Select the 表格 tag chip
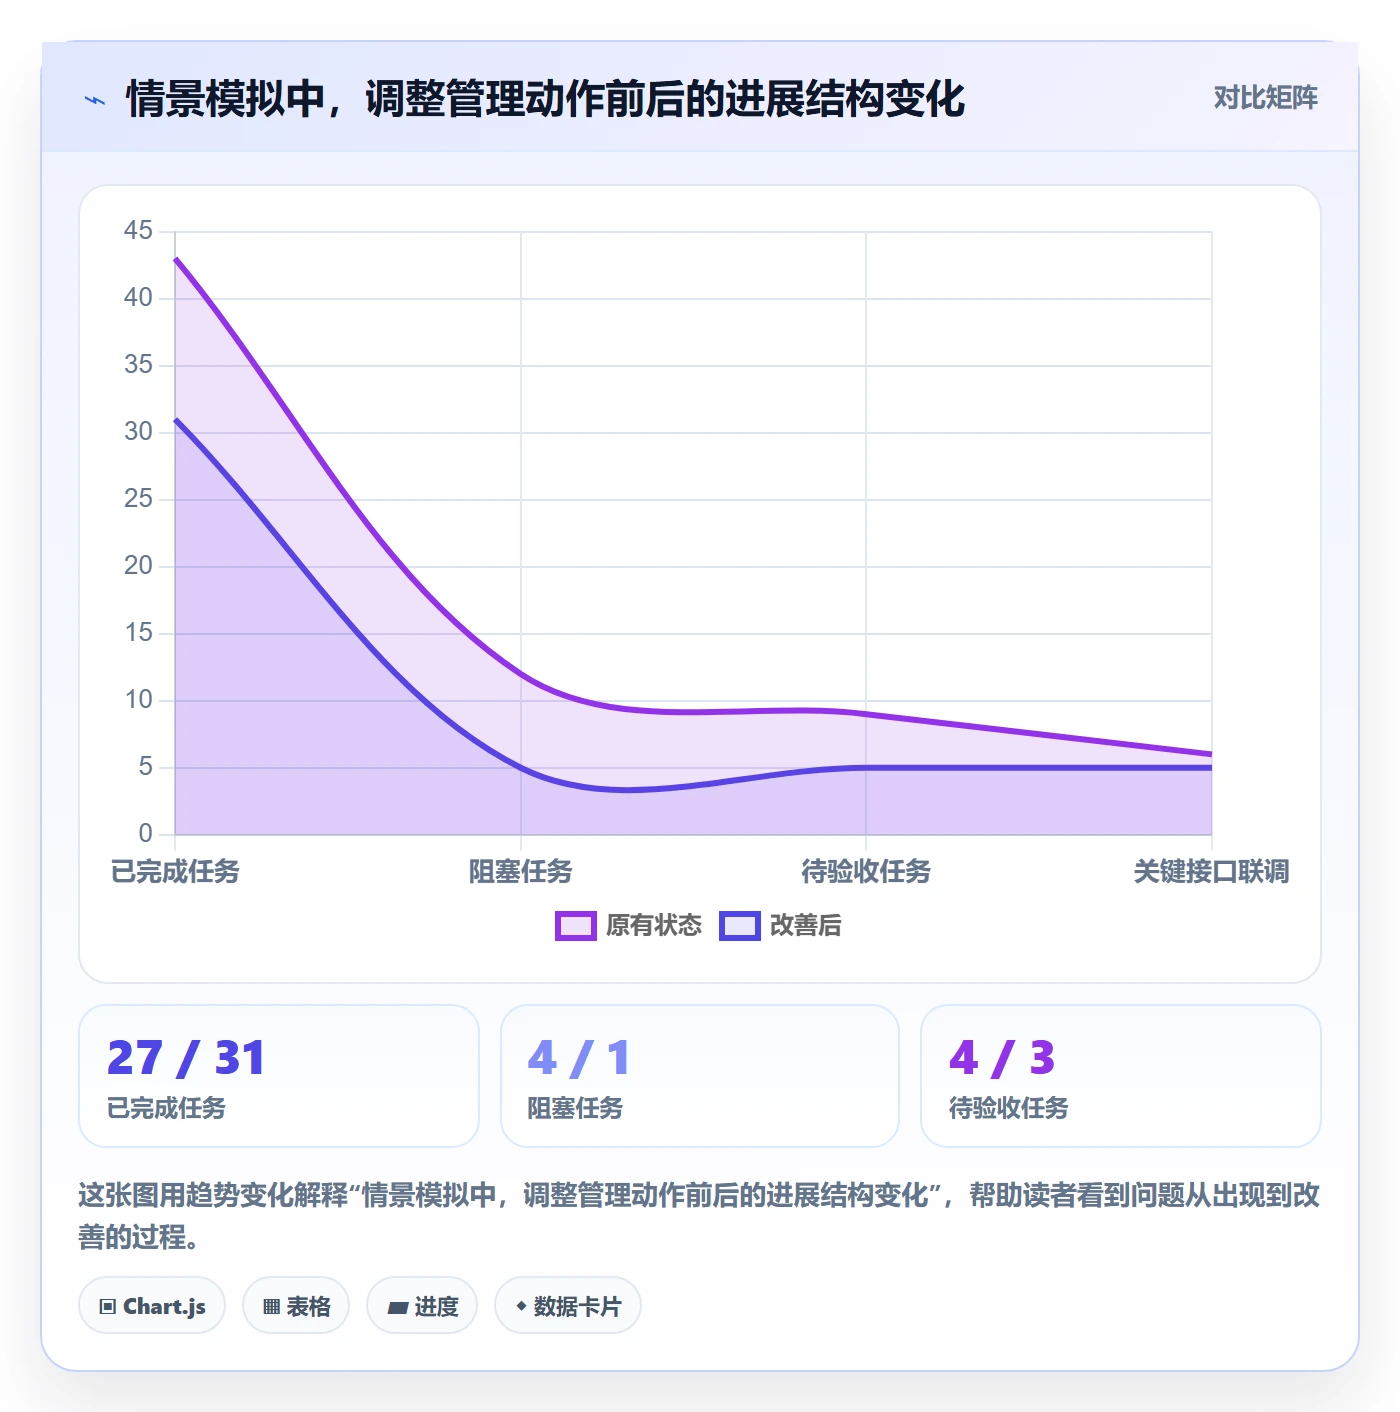 coord(296,1306)
